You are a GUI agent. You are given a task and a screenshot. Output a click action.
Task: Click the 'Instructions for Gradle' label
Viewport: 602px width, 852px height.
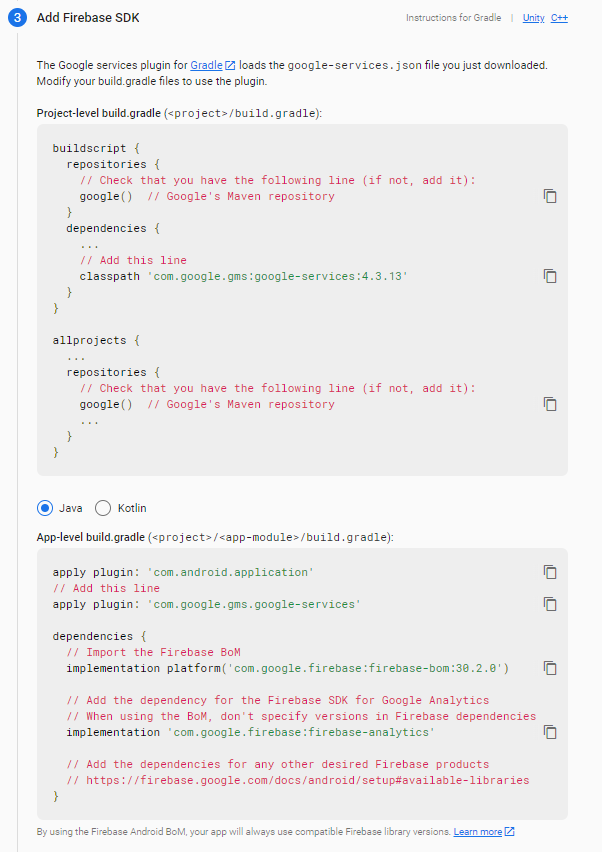[454, 18]
